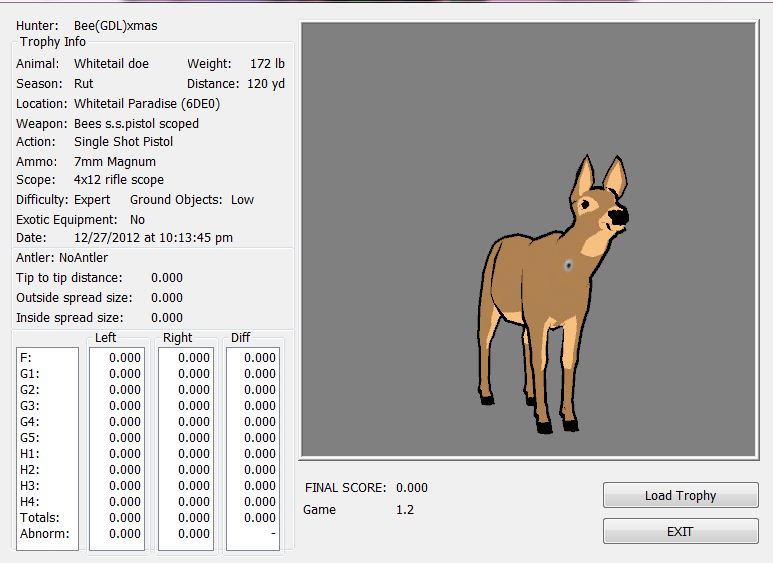Click the FINAL SCORE value
Viewport: 773px width, 563px height.
pos(412,488)
